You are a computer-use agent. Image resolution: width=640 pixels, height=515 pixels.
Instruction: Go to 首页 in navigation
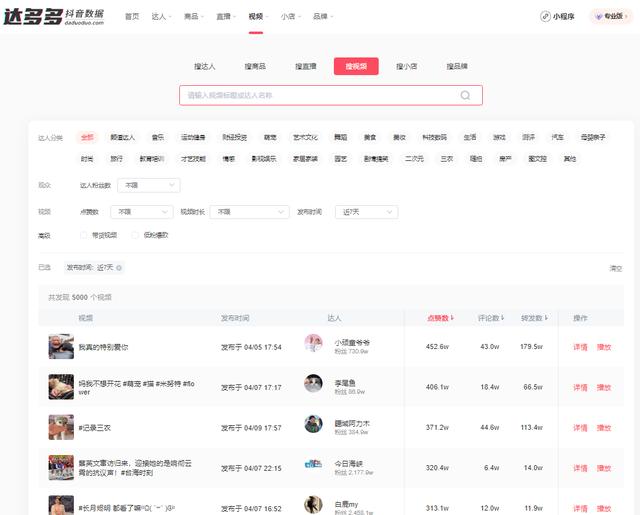pyautogui.click(x=132, y=16)
